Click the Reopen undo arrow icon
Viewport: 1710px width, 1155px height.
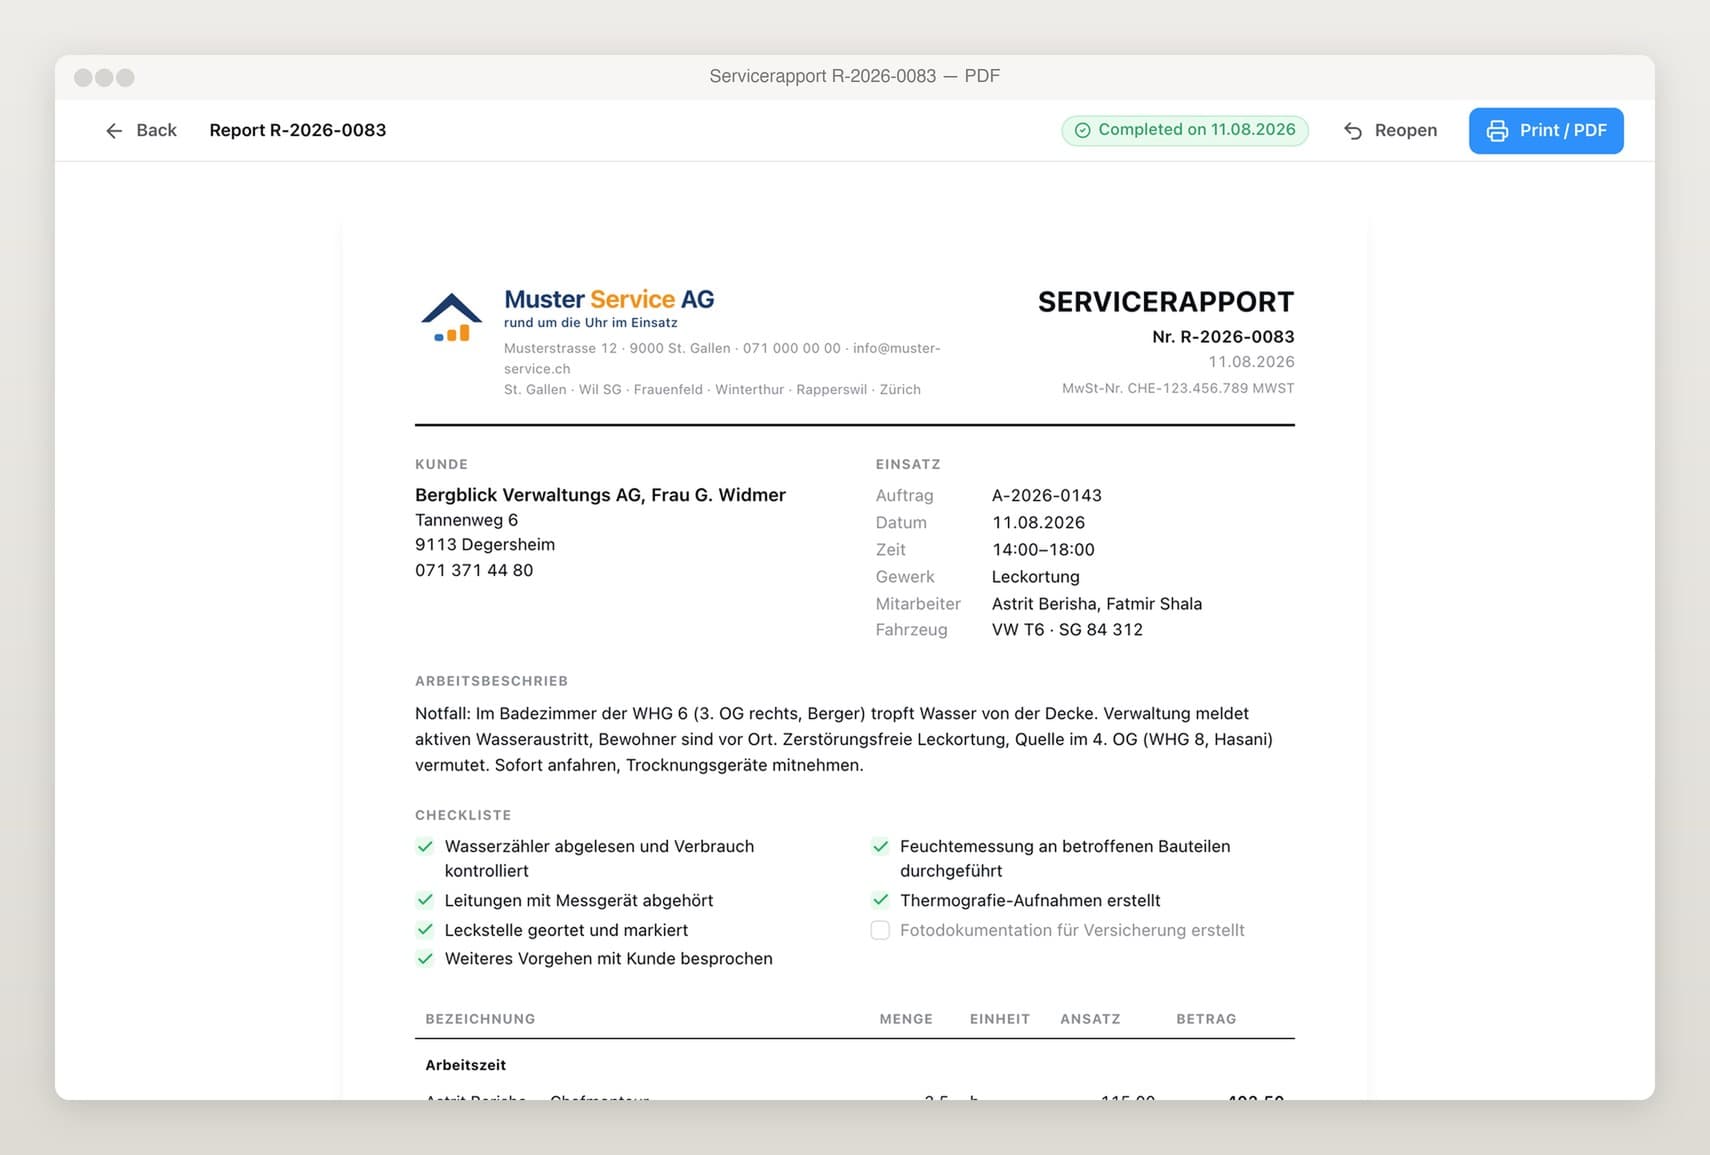[1353, 131]
